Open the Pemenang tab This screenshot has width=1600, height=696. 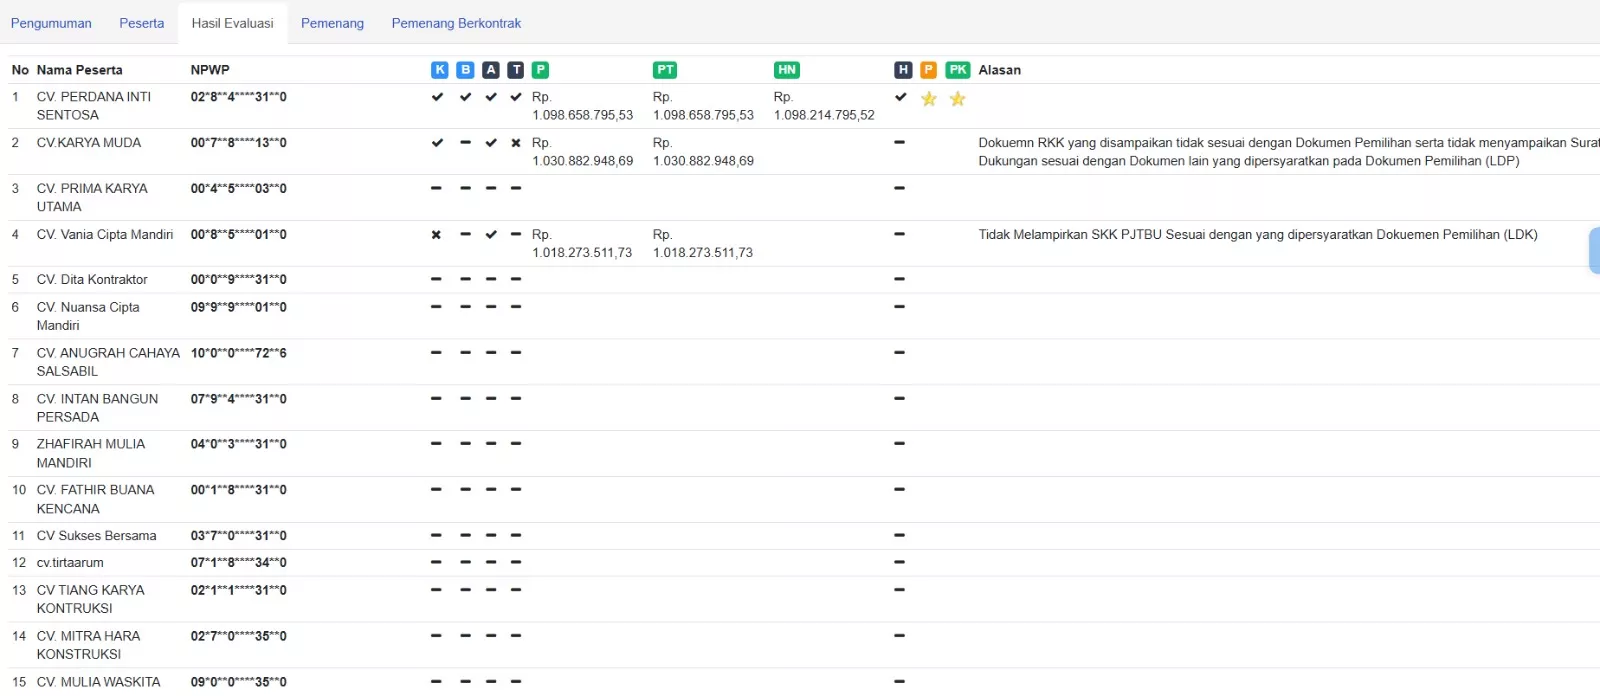click(x=332, y=23)
